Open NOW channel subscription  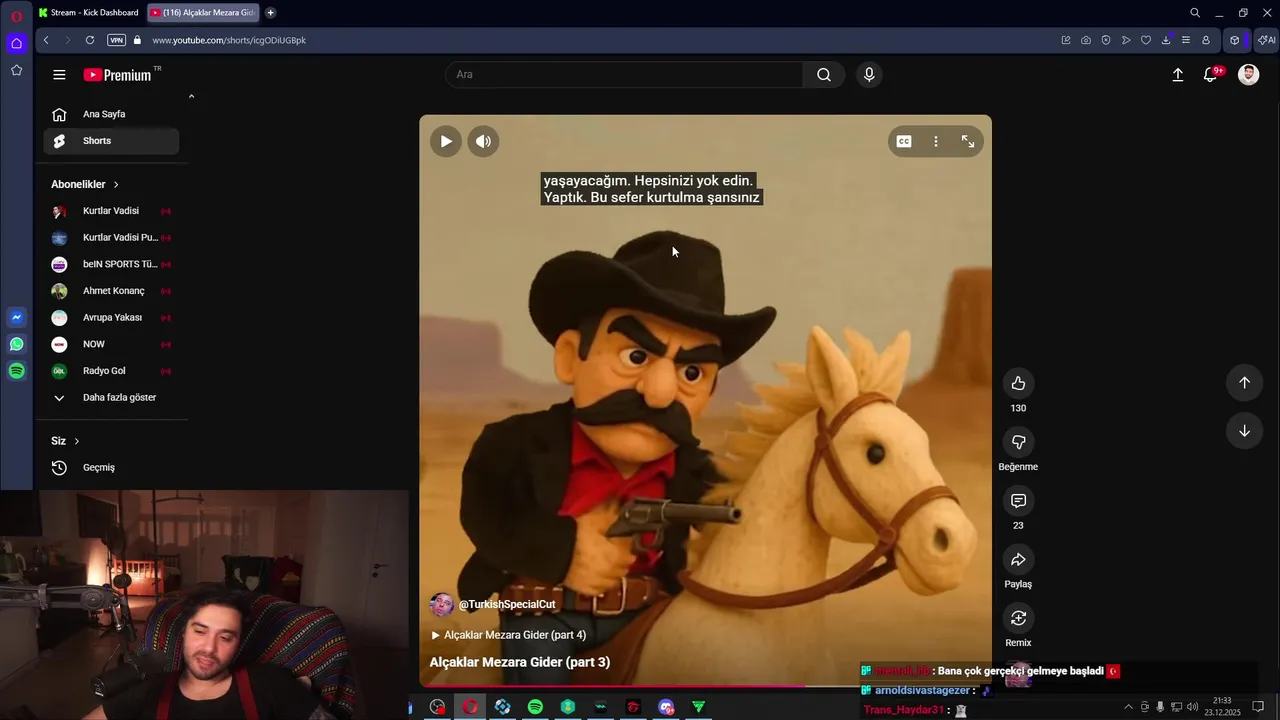point(111,344)
